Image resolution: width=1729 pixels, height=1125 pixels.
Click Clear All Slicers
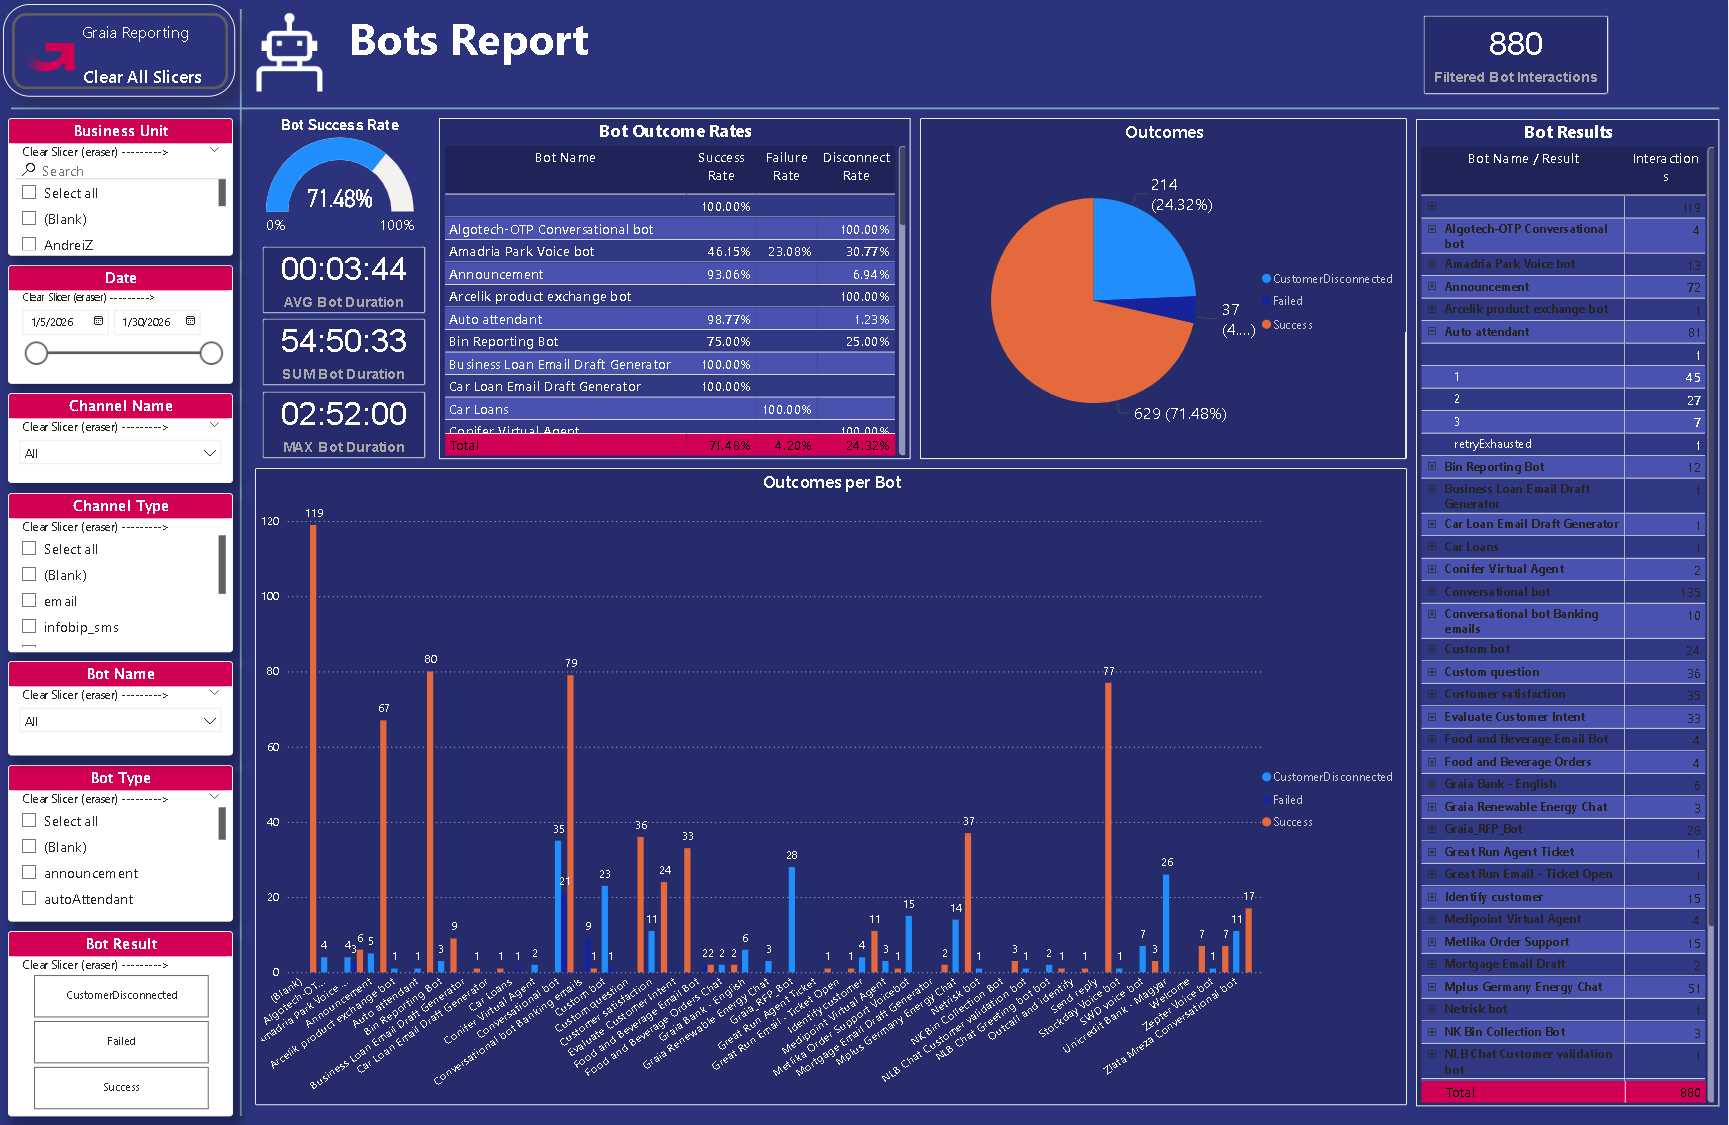coord(142,77)
